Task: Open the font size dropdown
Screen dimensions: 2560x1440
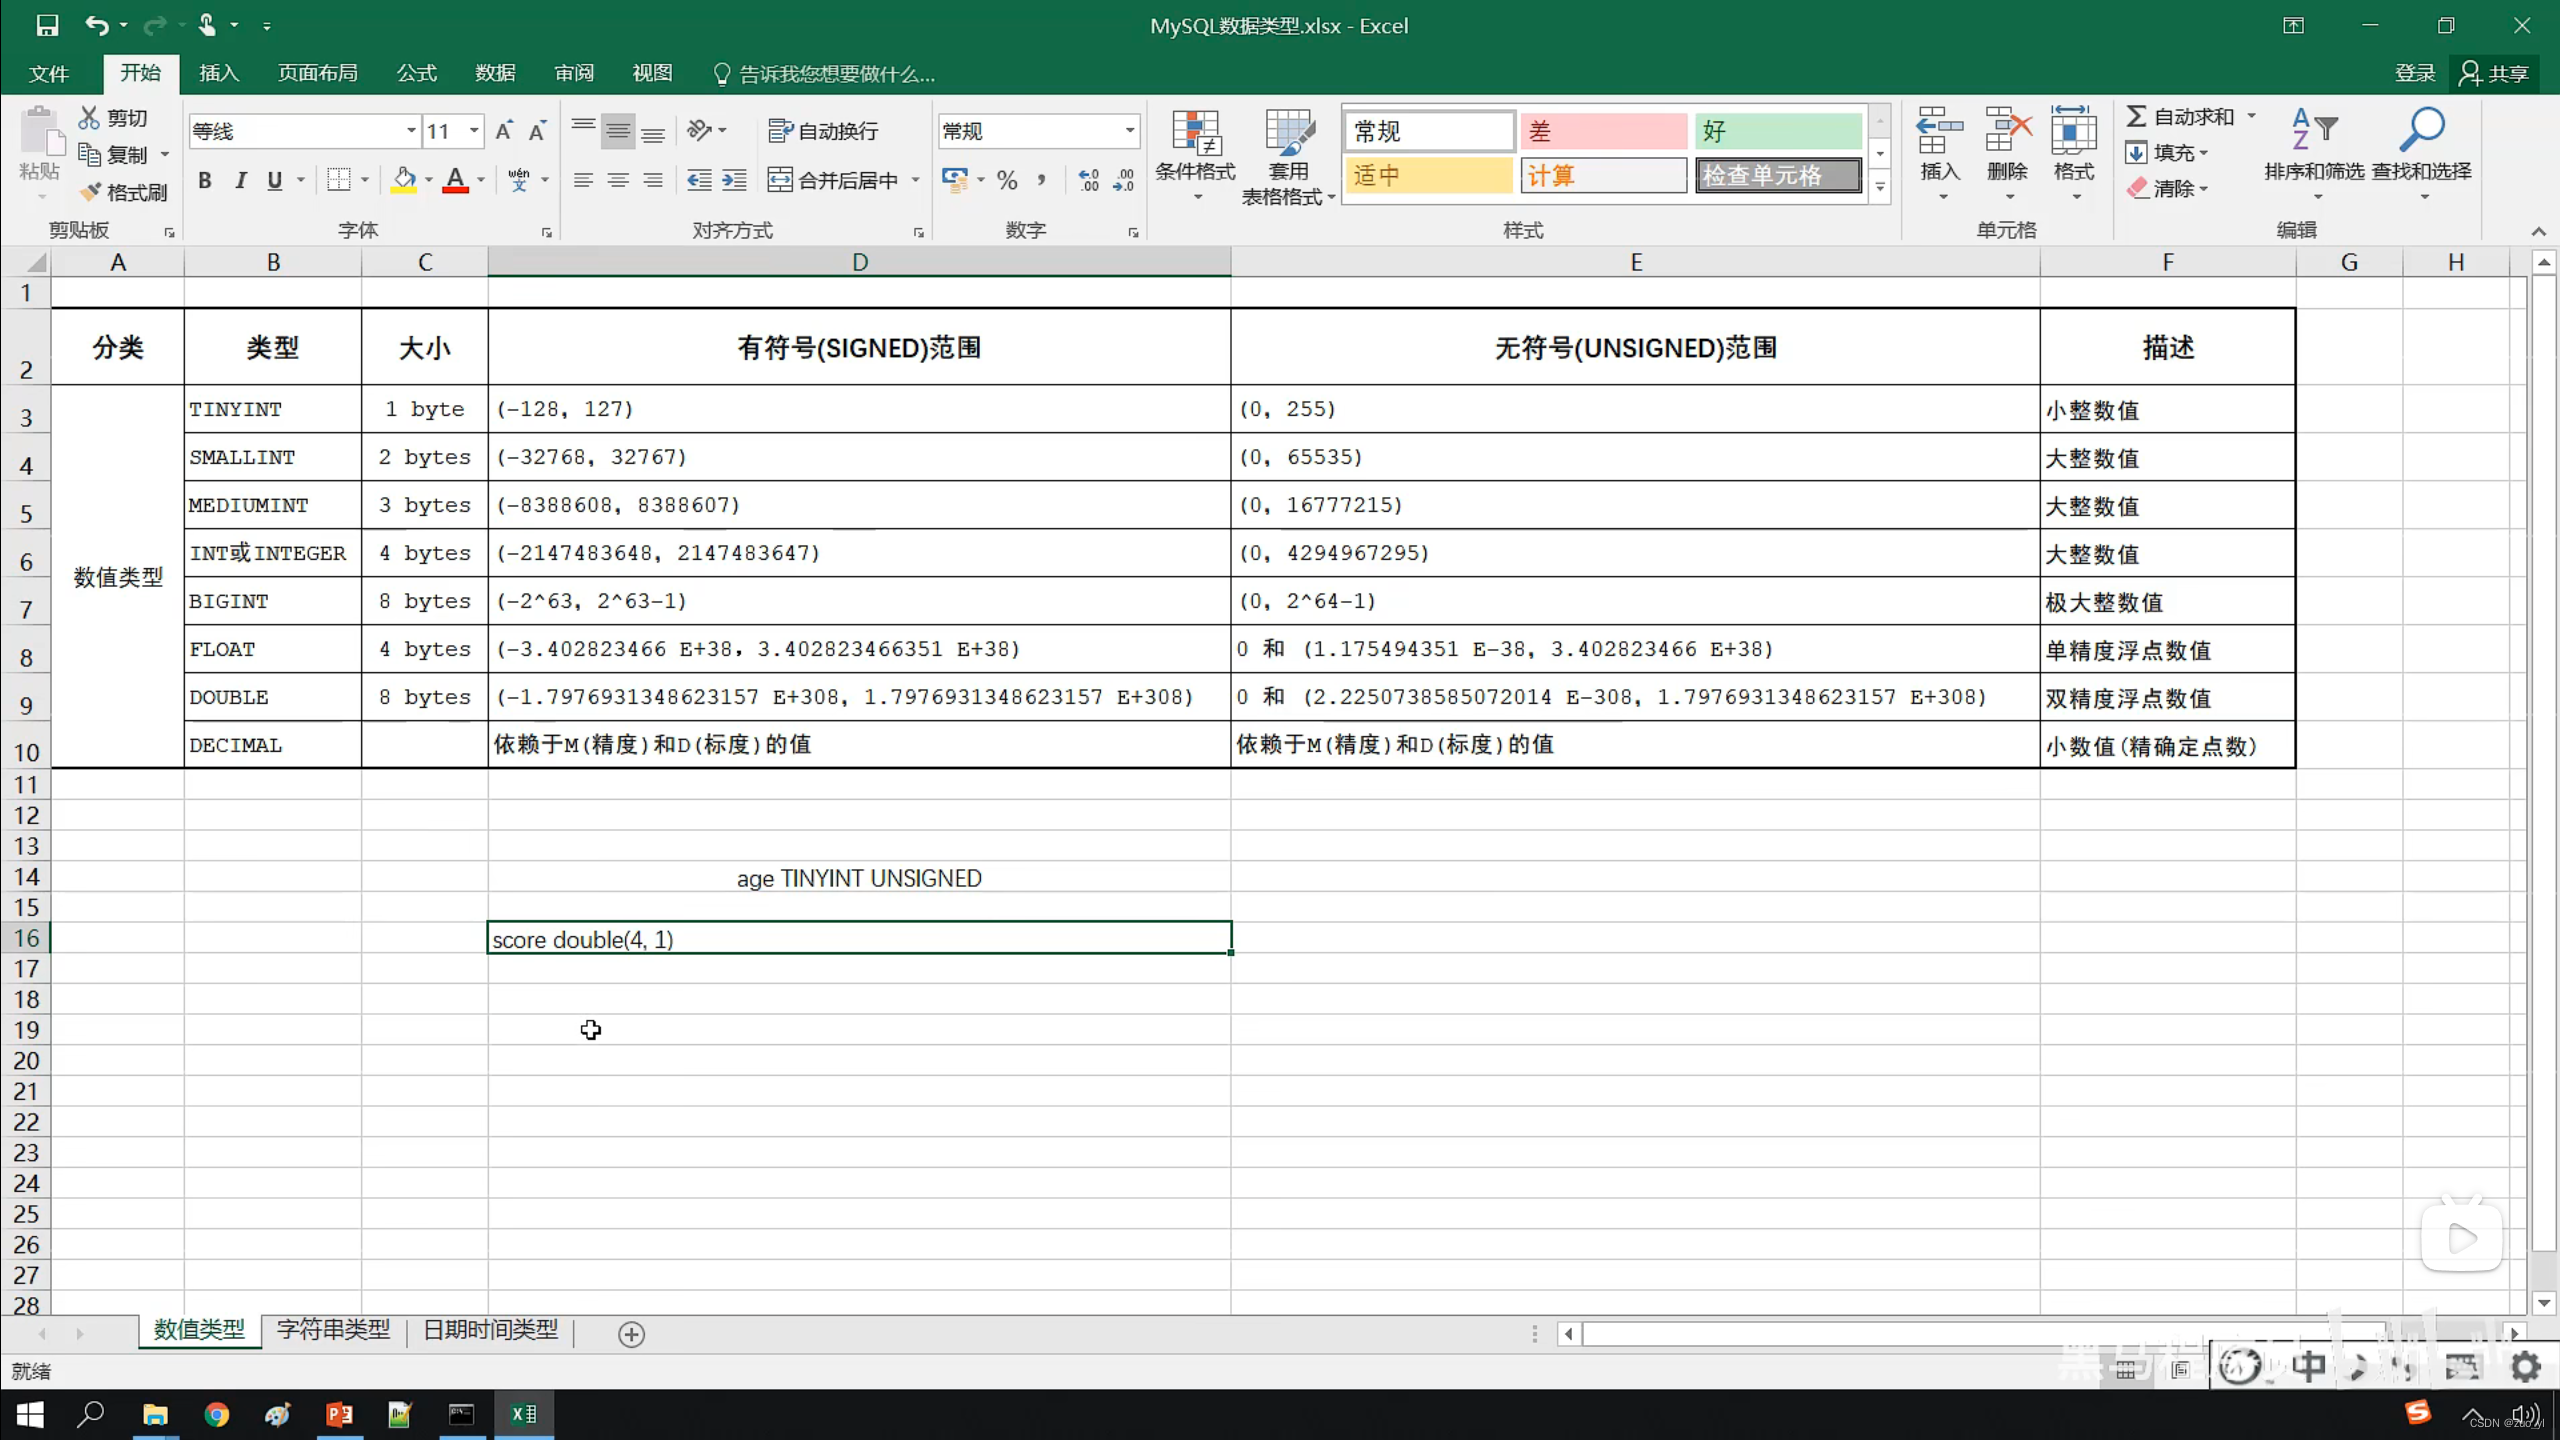Action: pyautogui.click(x=474, y=131)
